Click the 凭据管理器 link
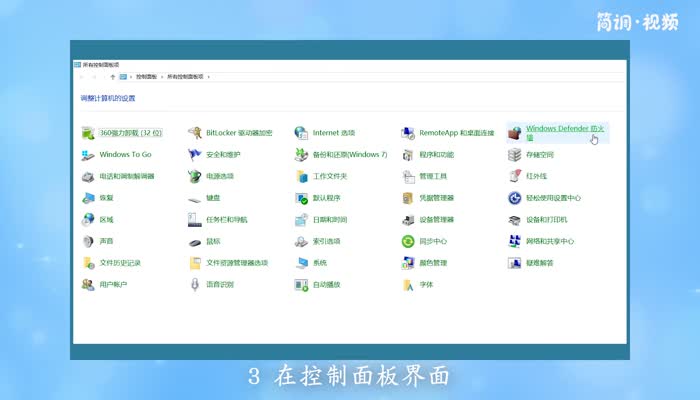Image resolution: width=700 pixels, height=400 pixels. coord(436,198)
